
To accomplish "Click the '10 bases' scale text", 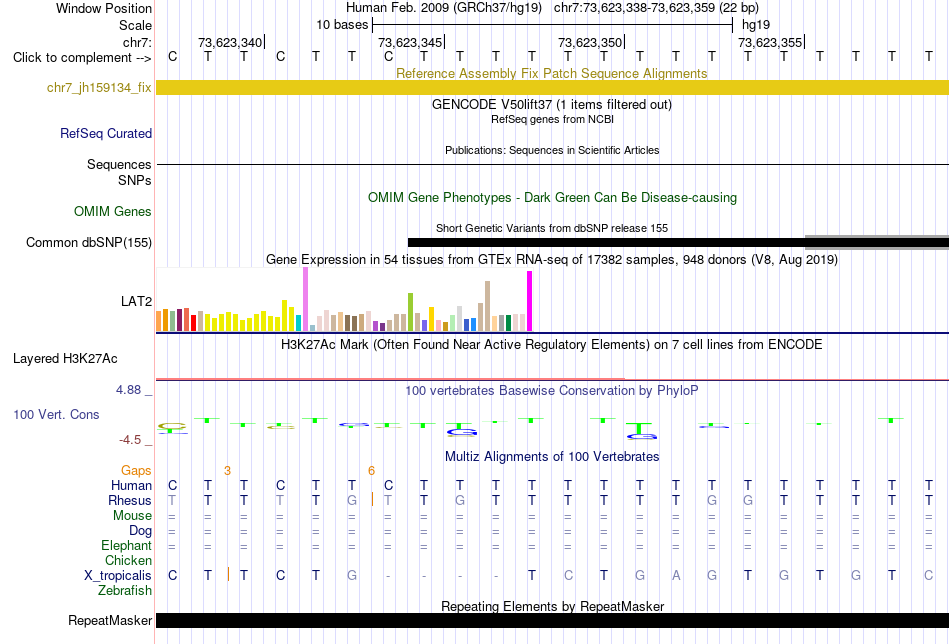I will pyautogui.click(x=342, y=25).
